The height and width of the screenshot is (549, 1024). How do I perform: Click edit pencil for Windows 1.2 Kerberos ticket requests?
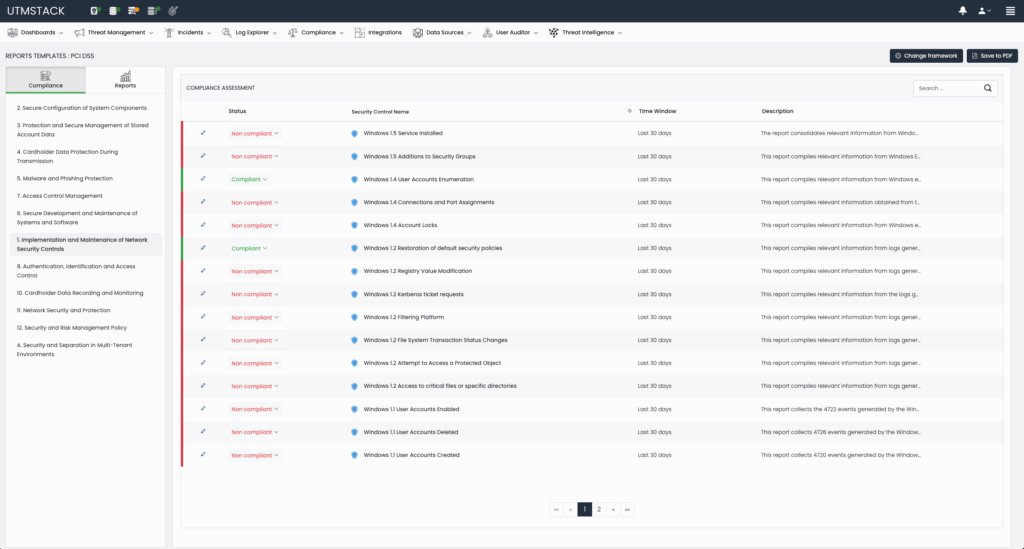point(203,294)
